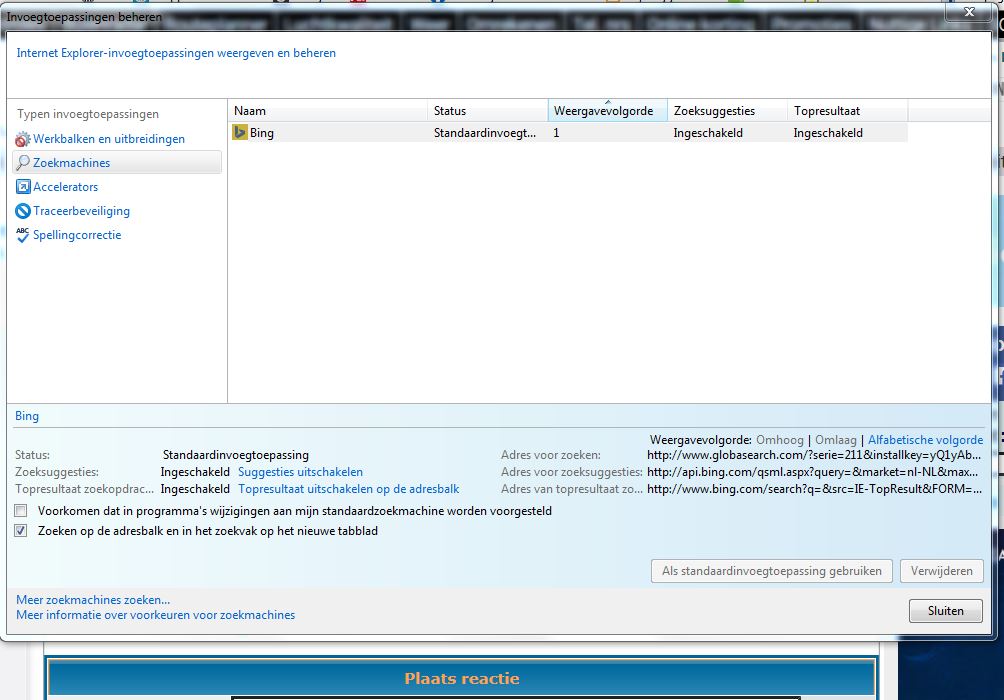
Task: Click the Spellingcorrectie ABC icon
Action: 23,235
